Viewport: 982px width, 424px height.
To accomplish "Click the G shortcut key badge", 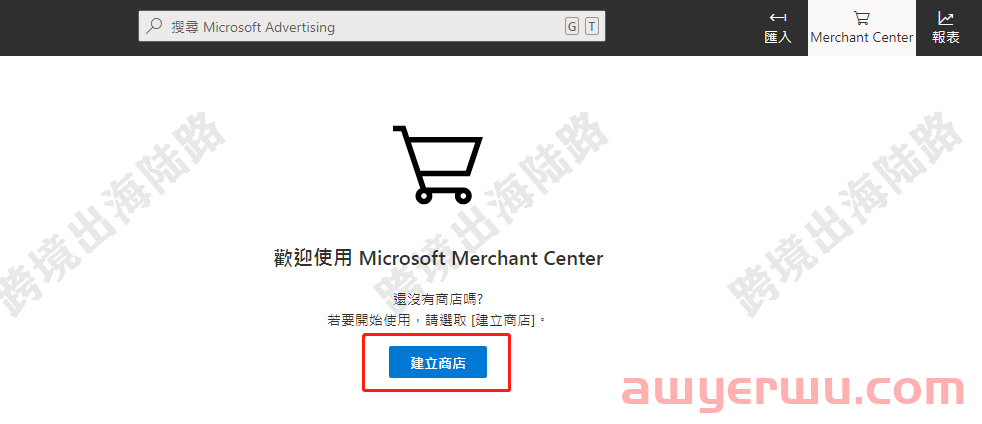I will pos(571,27).
